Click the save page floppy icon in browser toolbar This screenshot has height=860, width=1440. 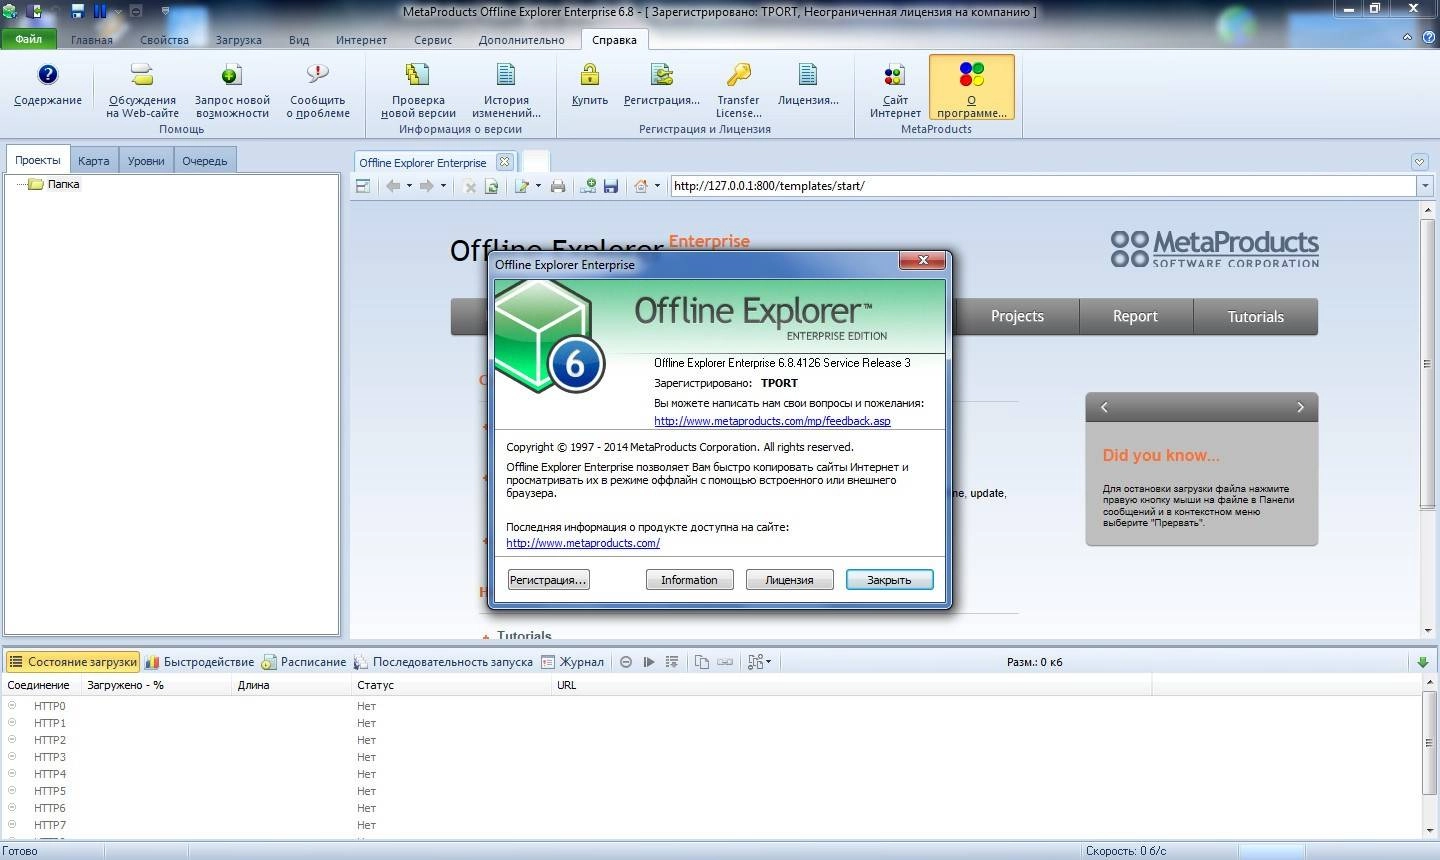tap(611, 186)
